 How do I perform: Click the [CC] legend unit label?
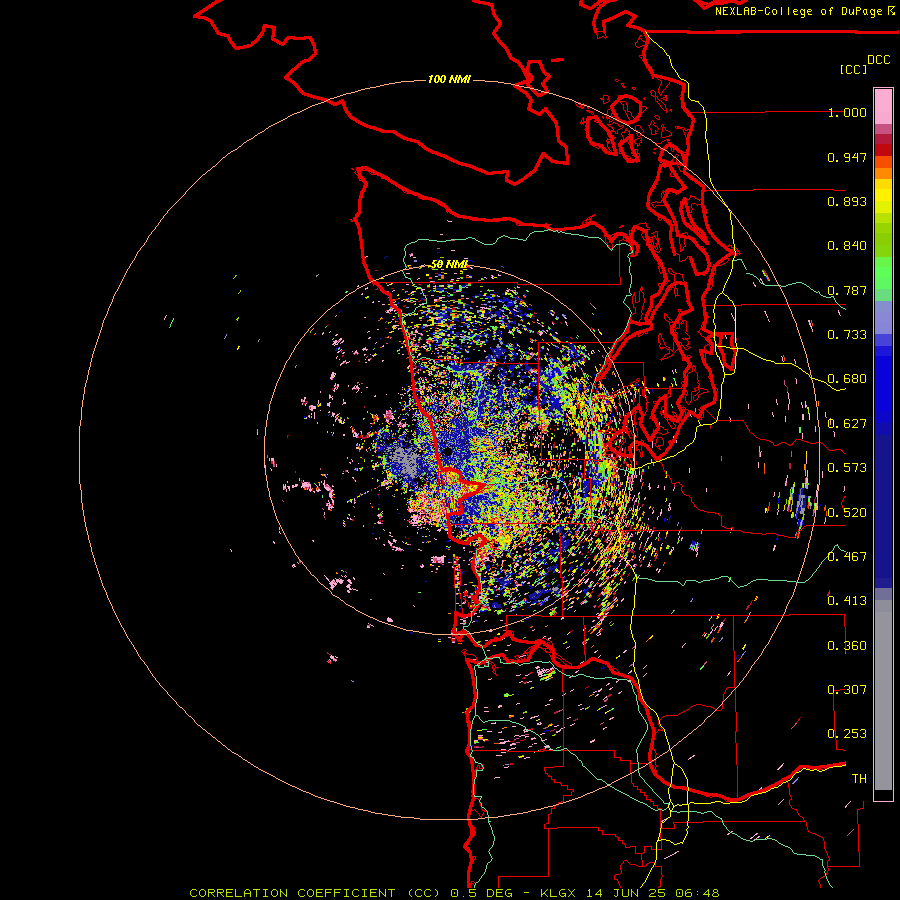pyautogui.click(x=853, y=69)
